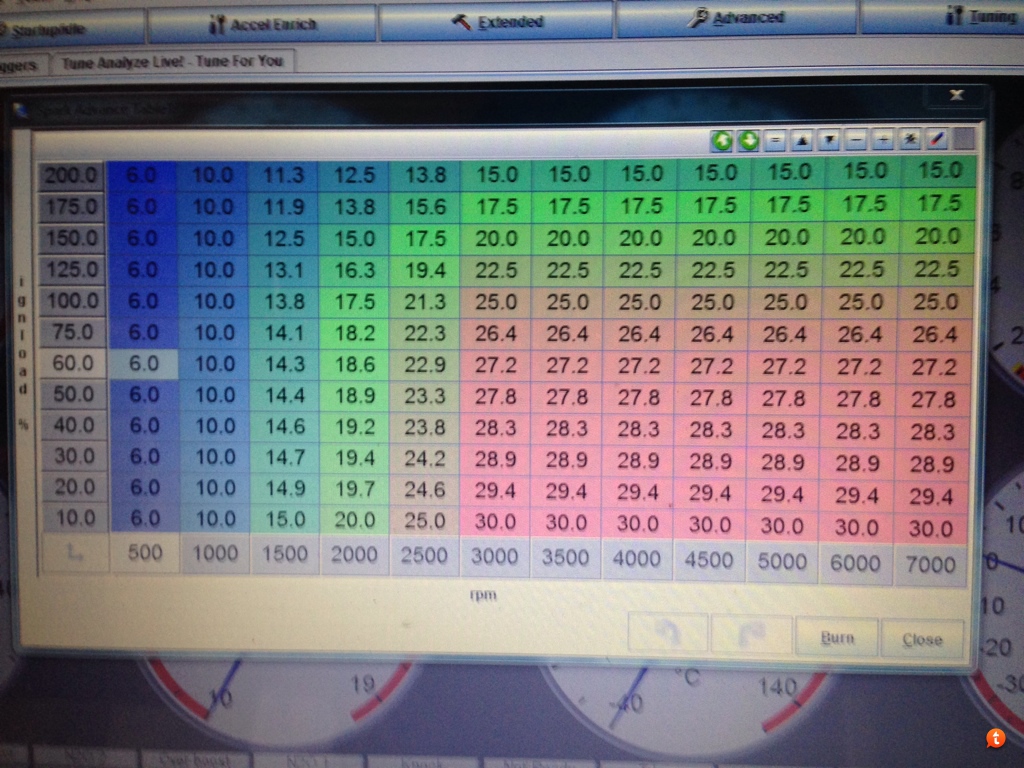Click the greyed-out redo arrow button
This screenshot has width=1024, height=768.
coord(752,634)
